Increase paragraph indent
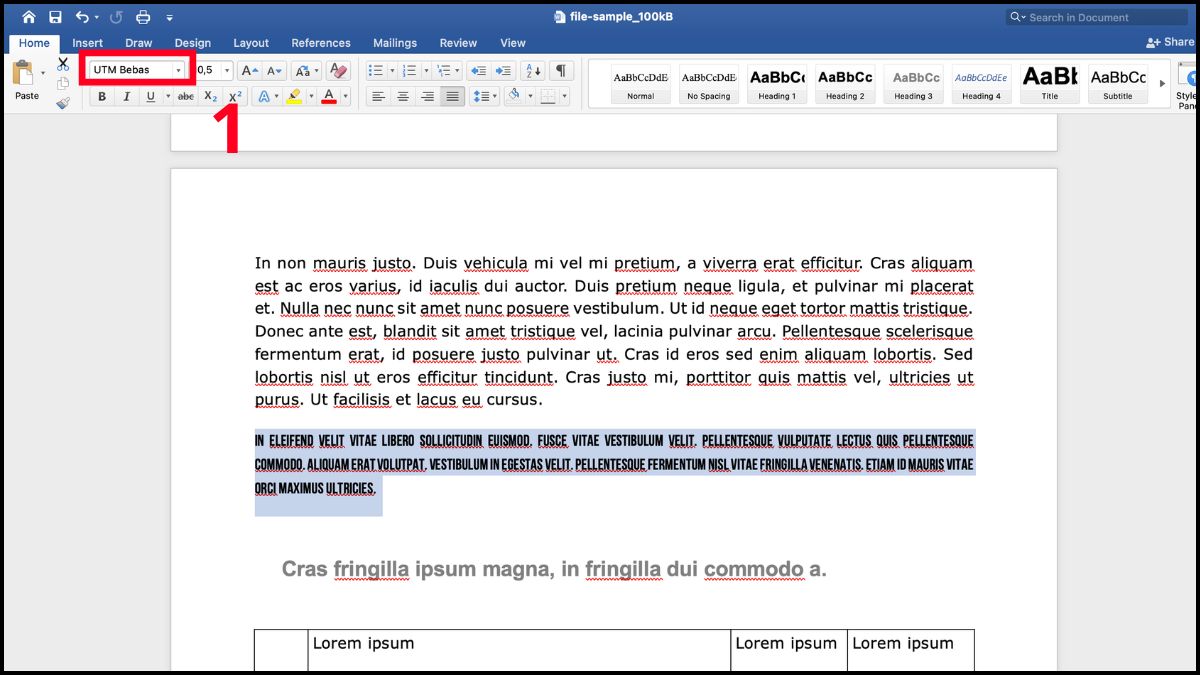 503,71
